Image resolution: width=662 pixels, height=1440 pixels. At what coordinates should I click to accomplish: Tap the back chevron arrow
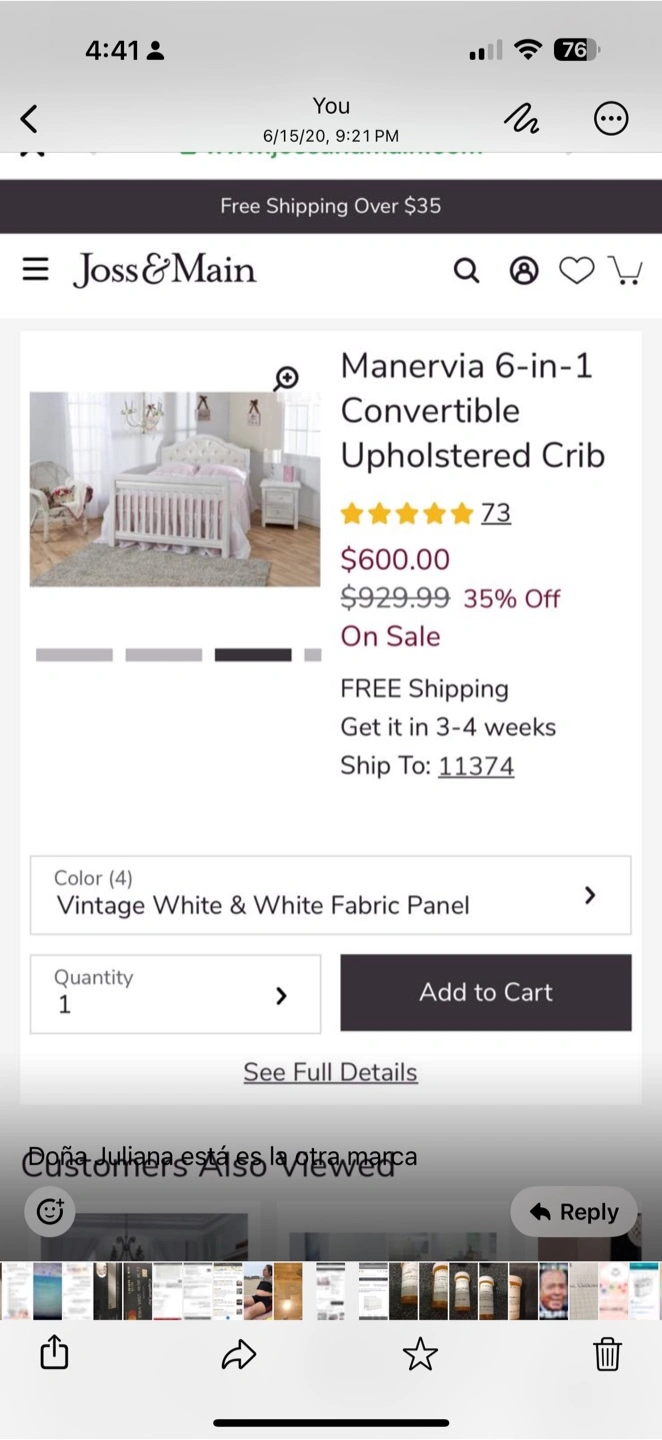pos(29,119)
